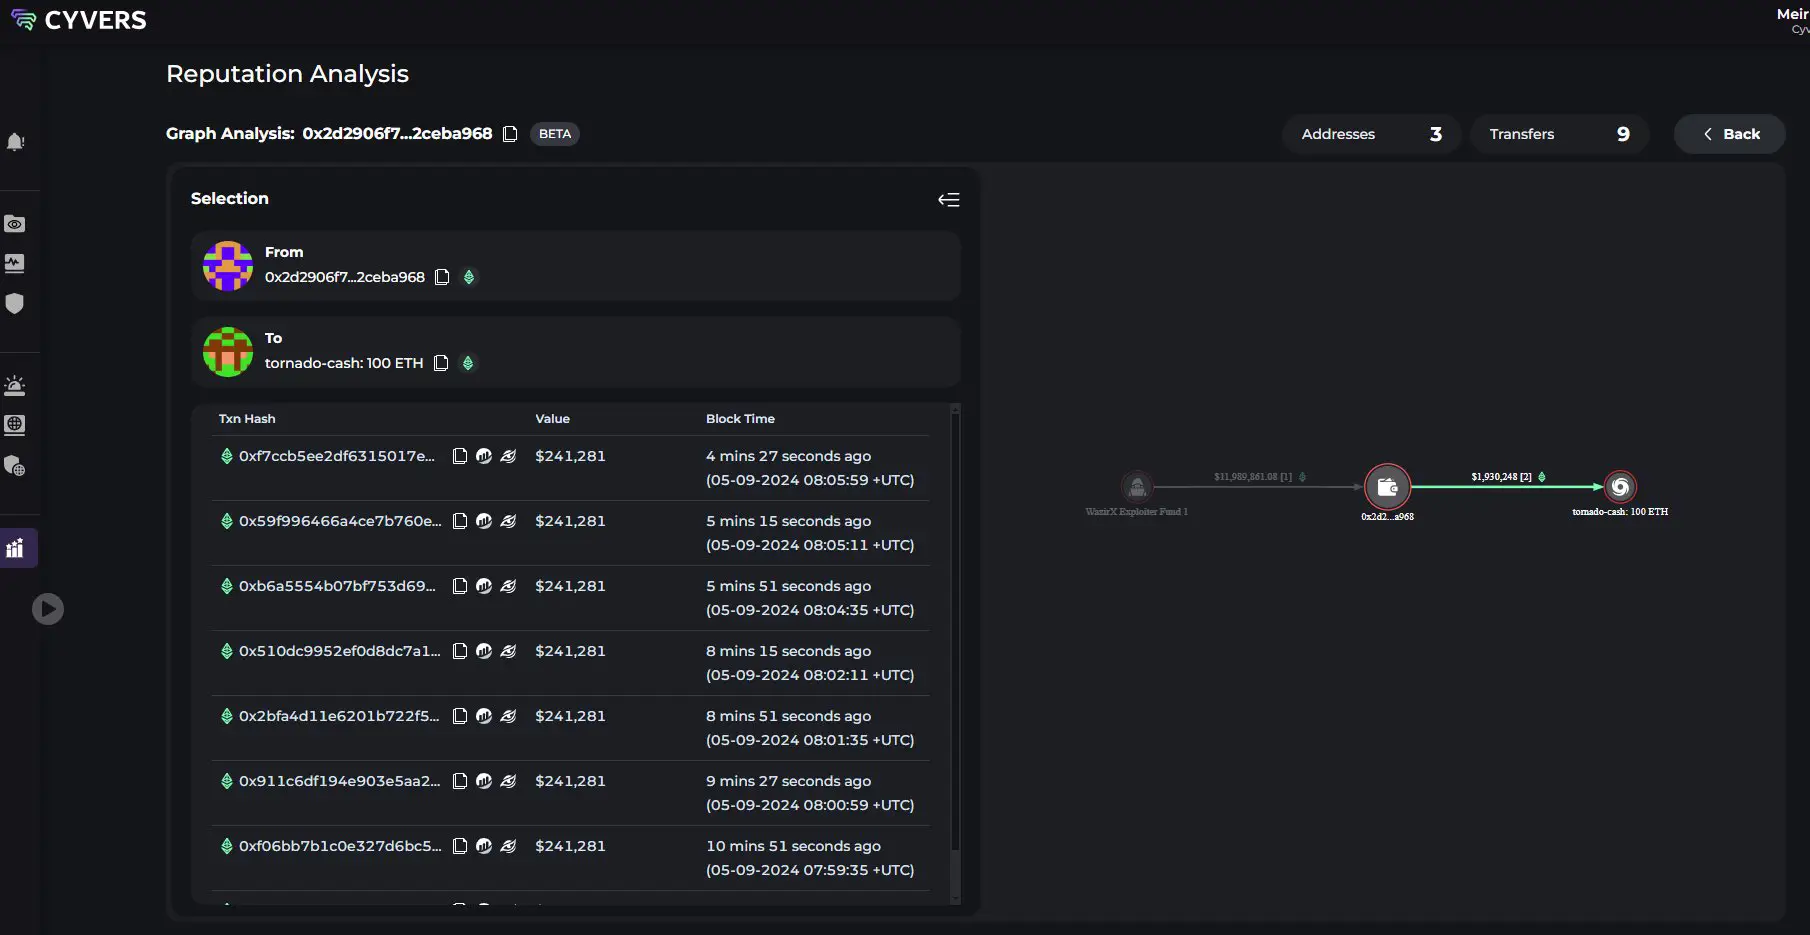1810x935 pixels.
Task: Open the plain shield sidebar icon
Action: 15,304
